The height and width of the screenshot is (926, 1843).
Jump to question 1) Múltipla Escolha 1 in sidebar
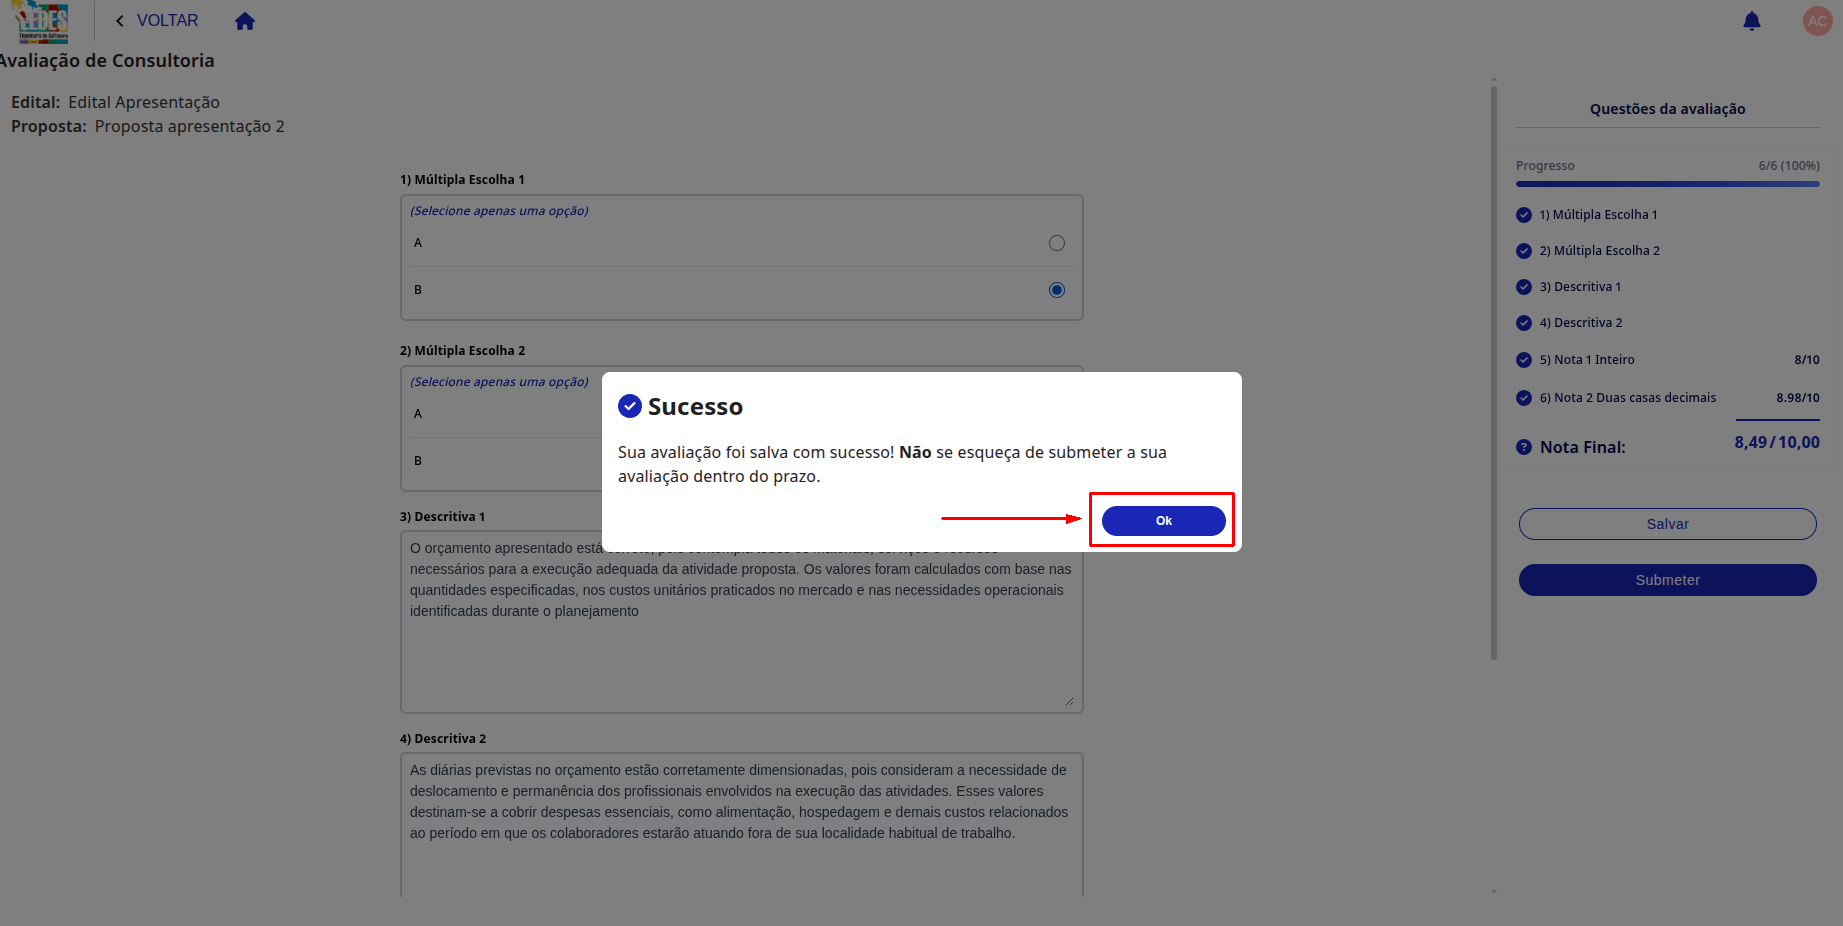tap(1598, 215)
